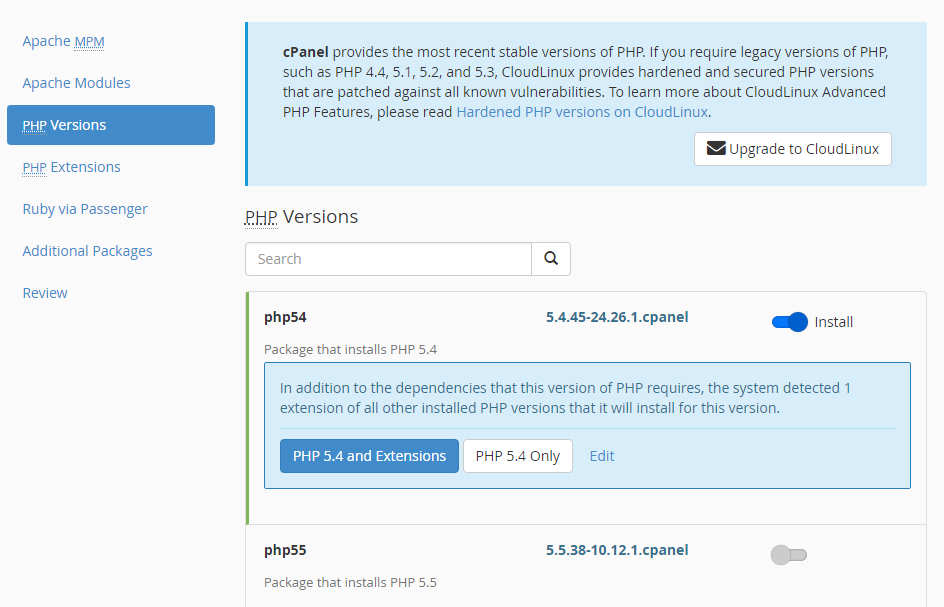This screenshot has height=607, width=944.
Task: Navigate to Ruby via Passenger
Action: (85, 209)
